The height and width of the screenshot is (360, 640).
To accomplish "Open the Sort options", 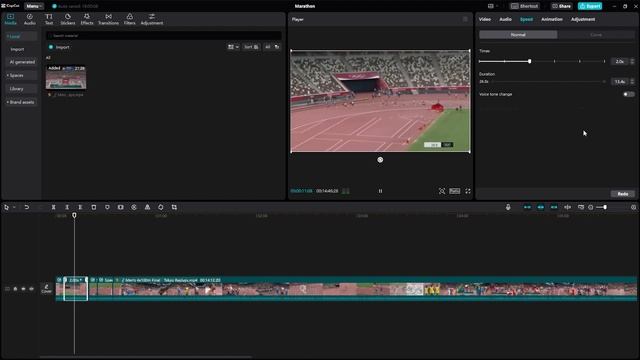I will 251,47.
